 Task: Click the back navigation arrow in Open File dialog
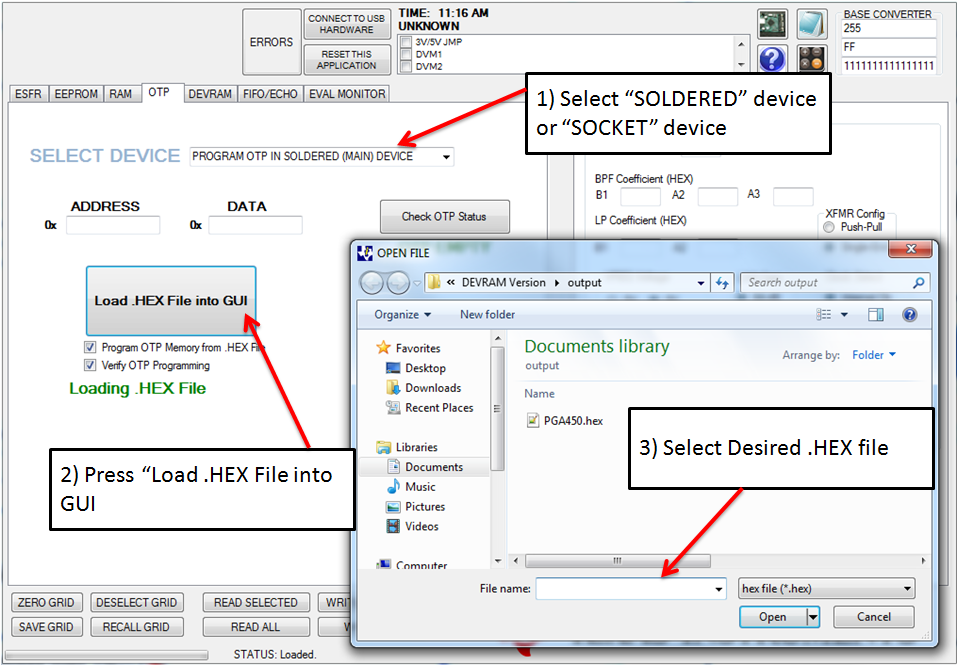(x=372, y=282)
